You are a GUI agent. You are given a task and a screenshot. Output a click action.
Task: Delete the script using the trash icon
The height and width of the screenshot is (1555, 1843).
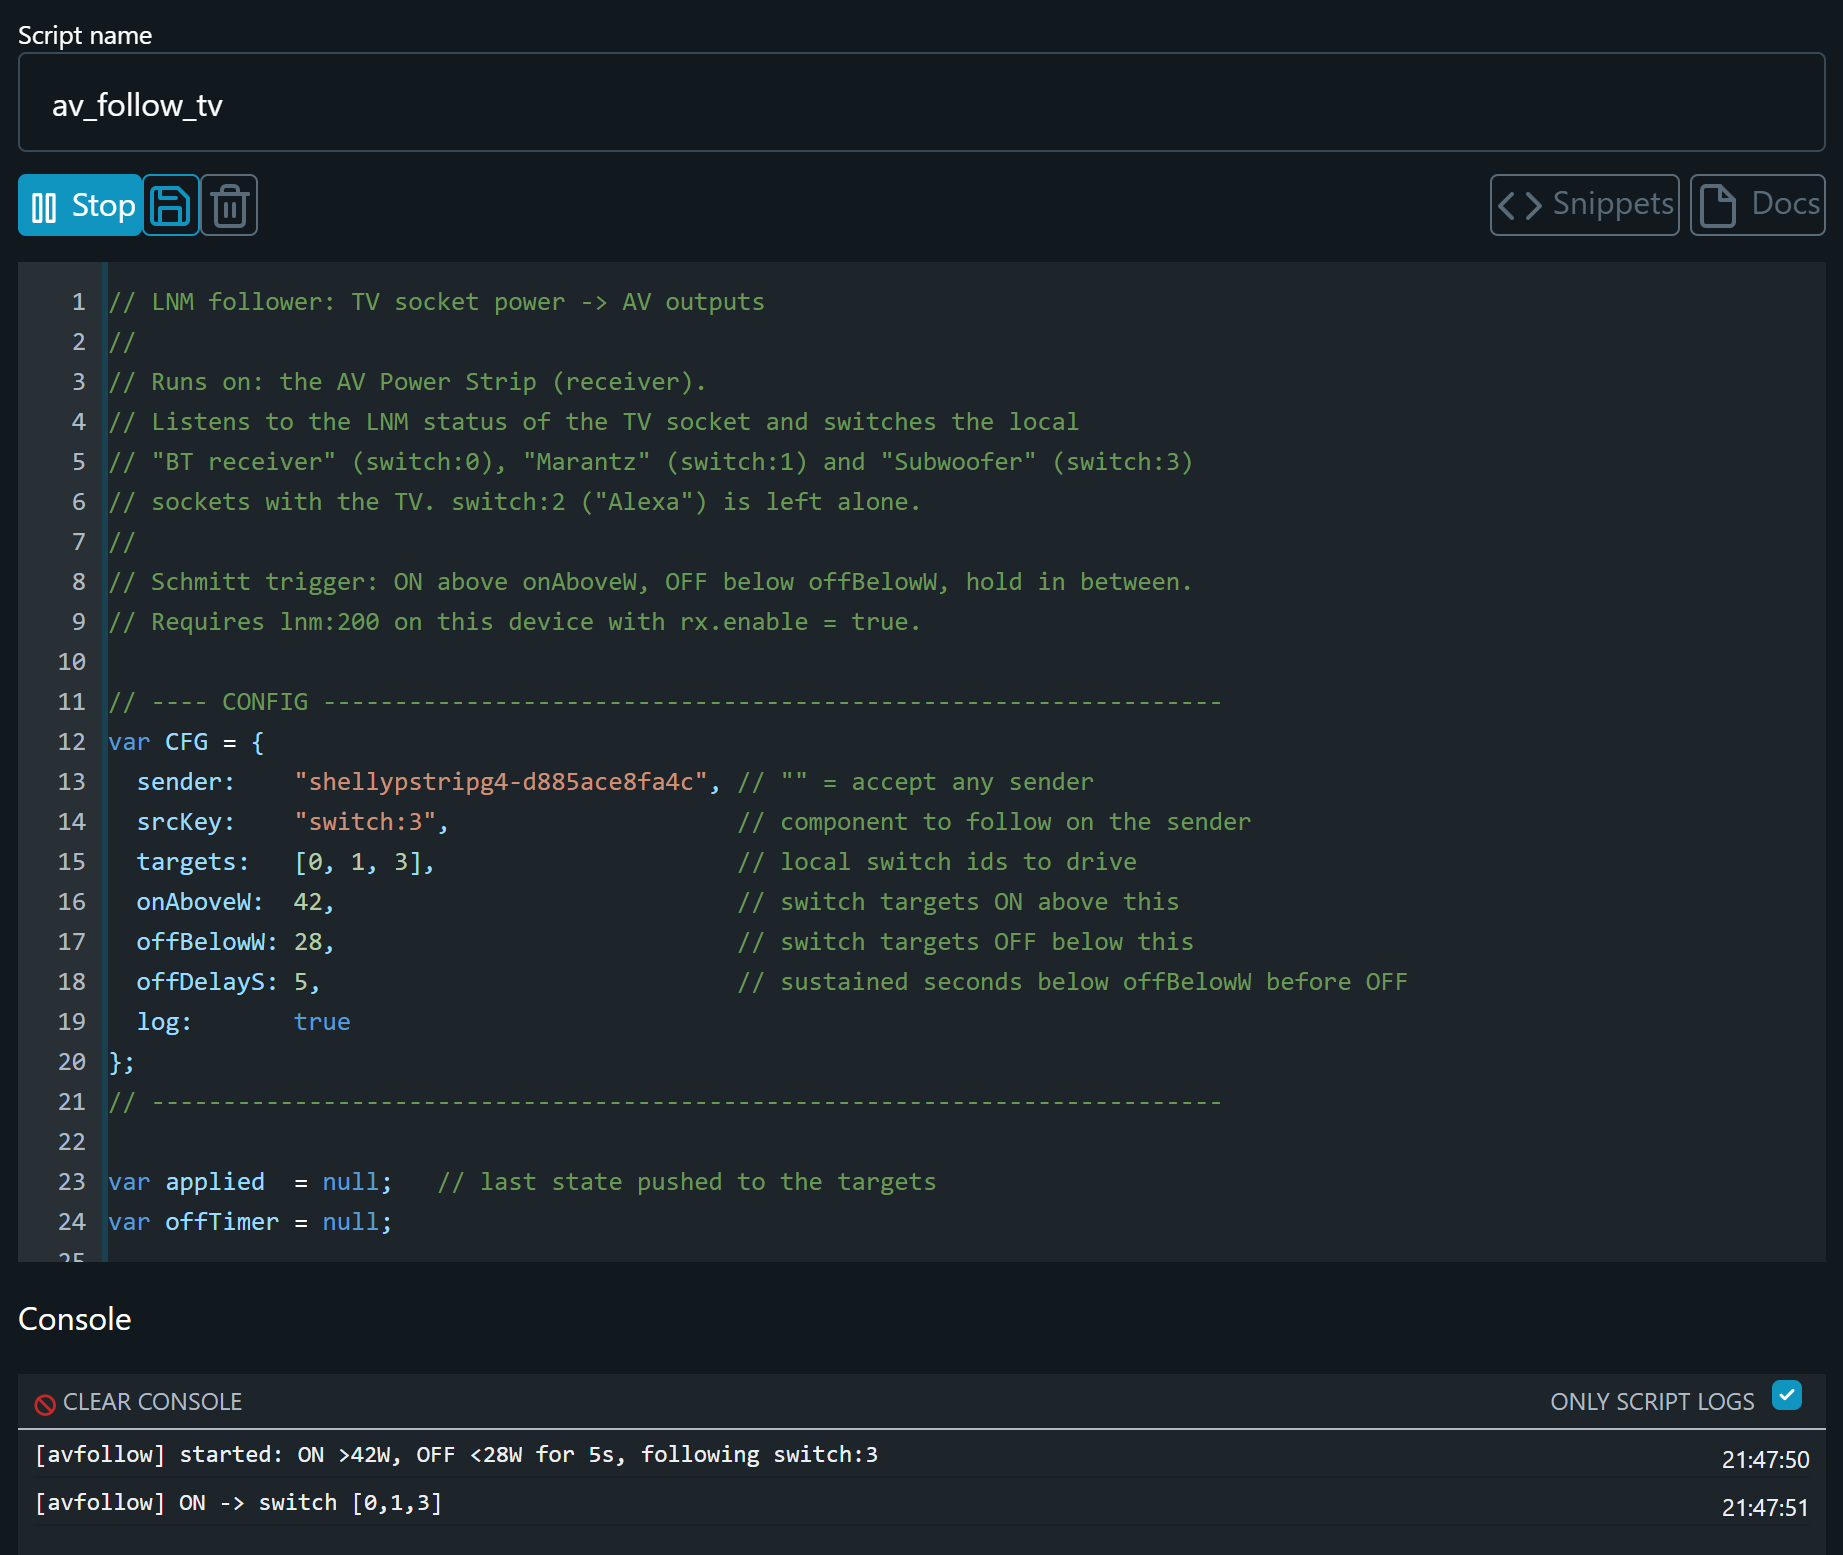click(x=229, y=205)
